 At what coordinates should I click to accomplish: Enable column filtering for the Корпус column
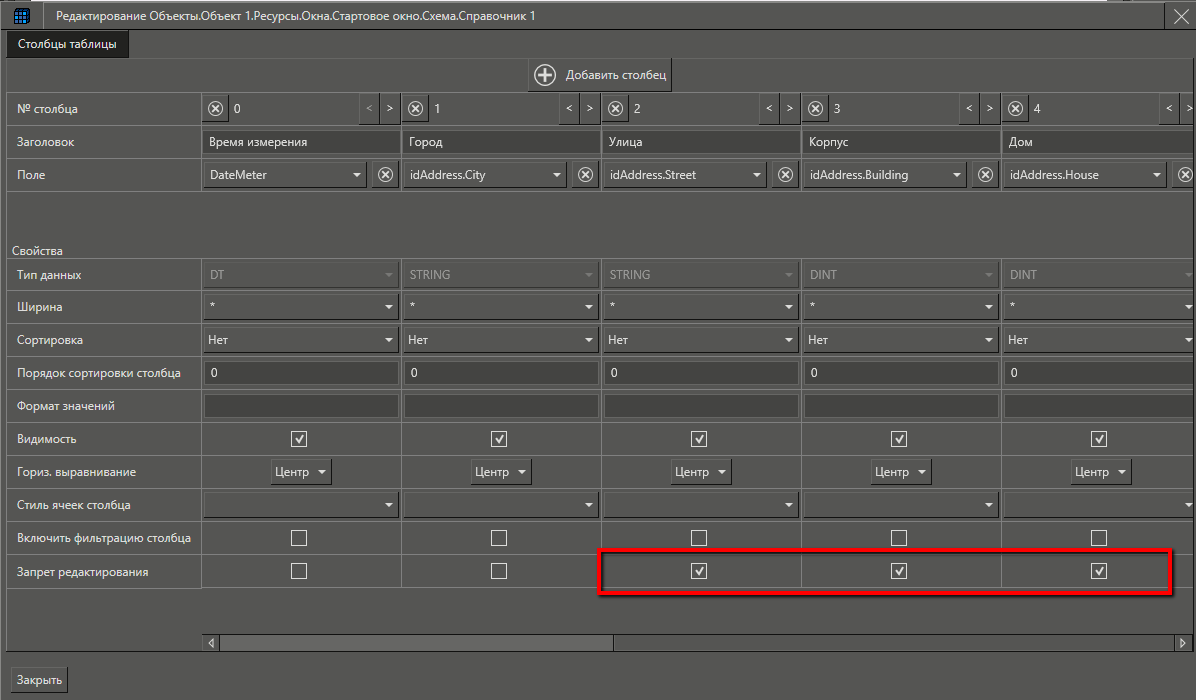tap(899, 538)
